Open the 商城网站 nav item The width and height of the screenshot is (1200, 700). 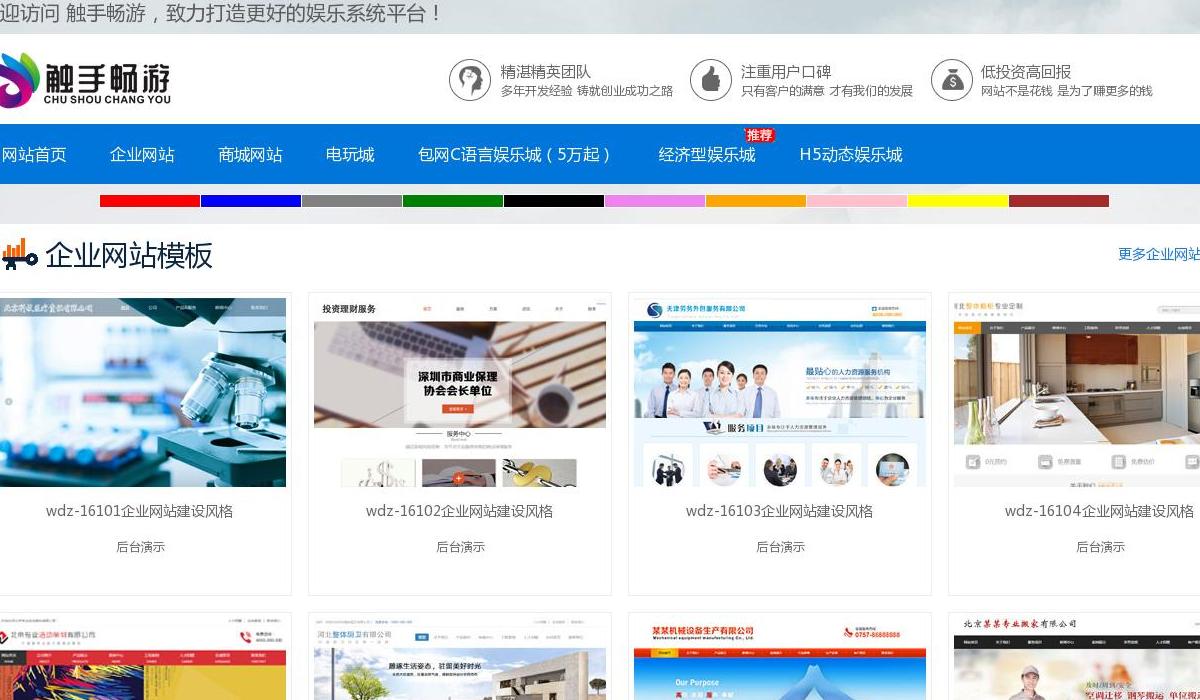click(250, 155)
